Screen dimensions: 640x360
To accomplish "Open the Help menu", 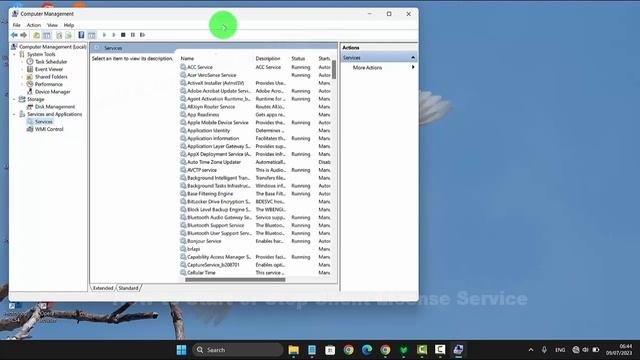I will coord(69,25).
